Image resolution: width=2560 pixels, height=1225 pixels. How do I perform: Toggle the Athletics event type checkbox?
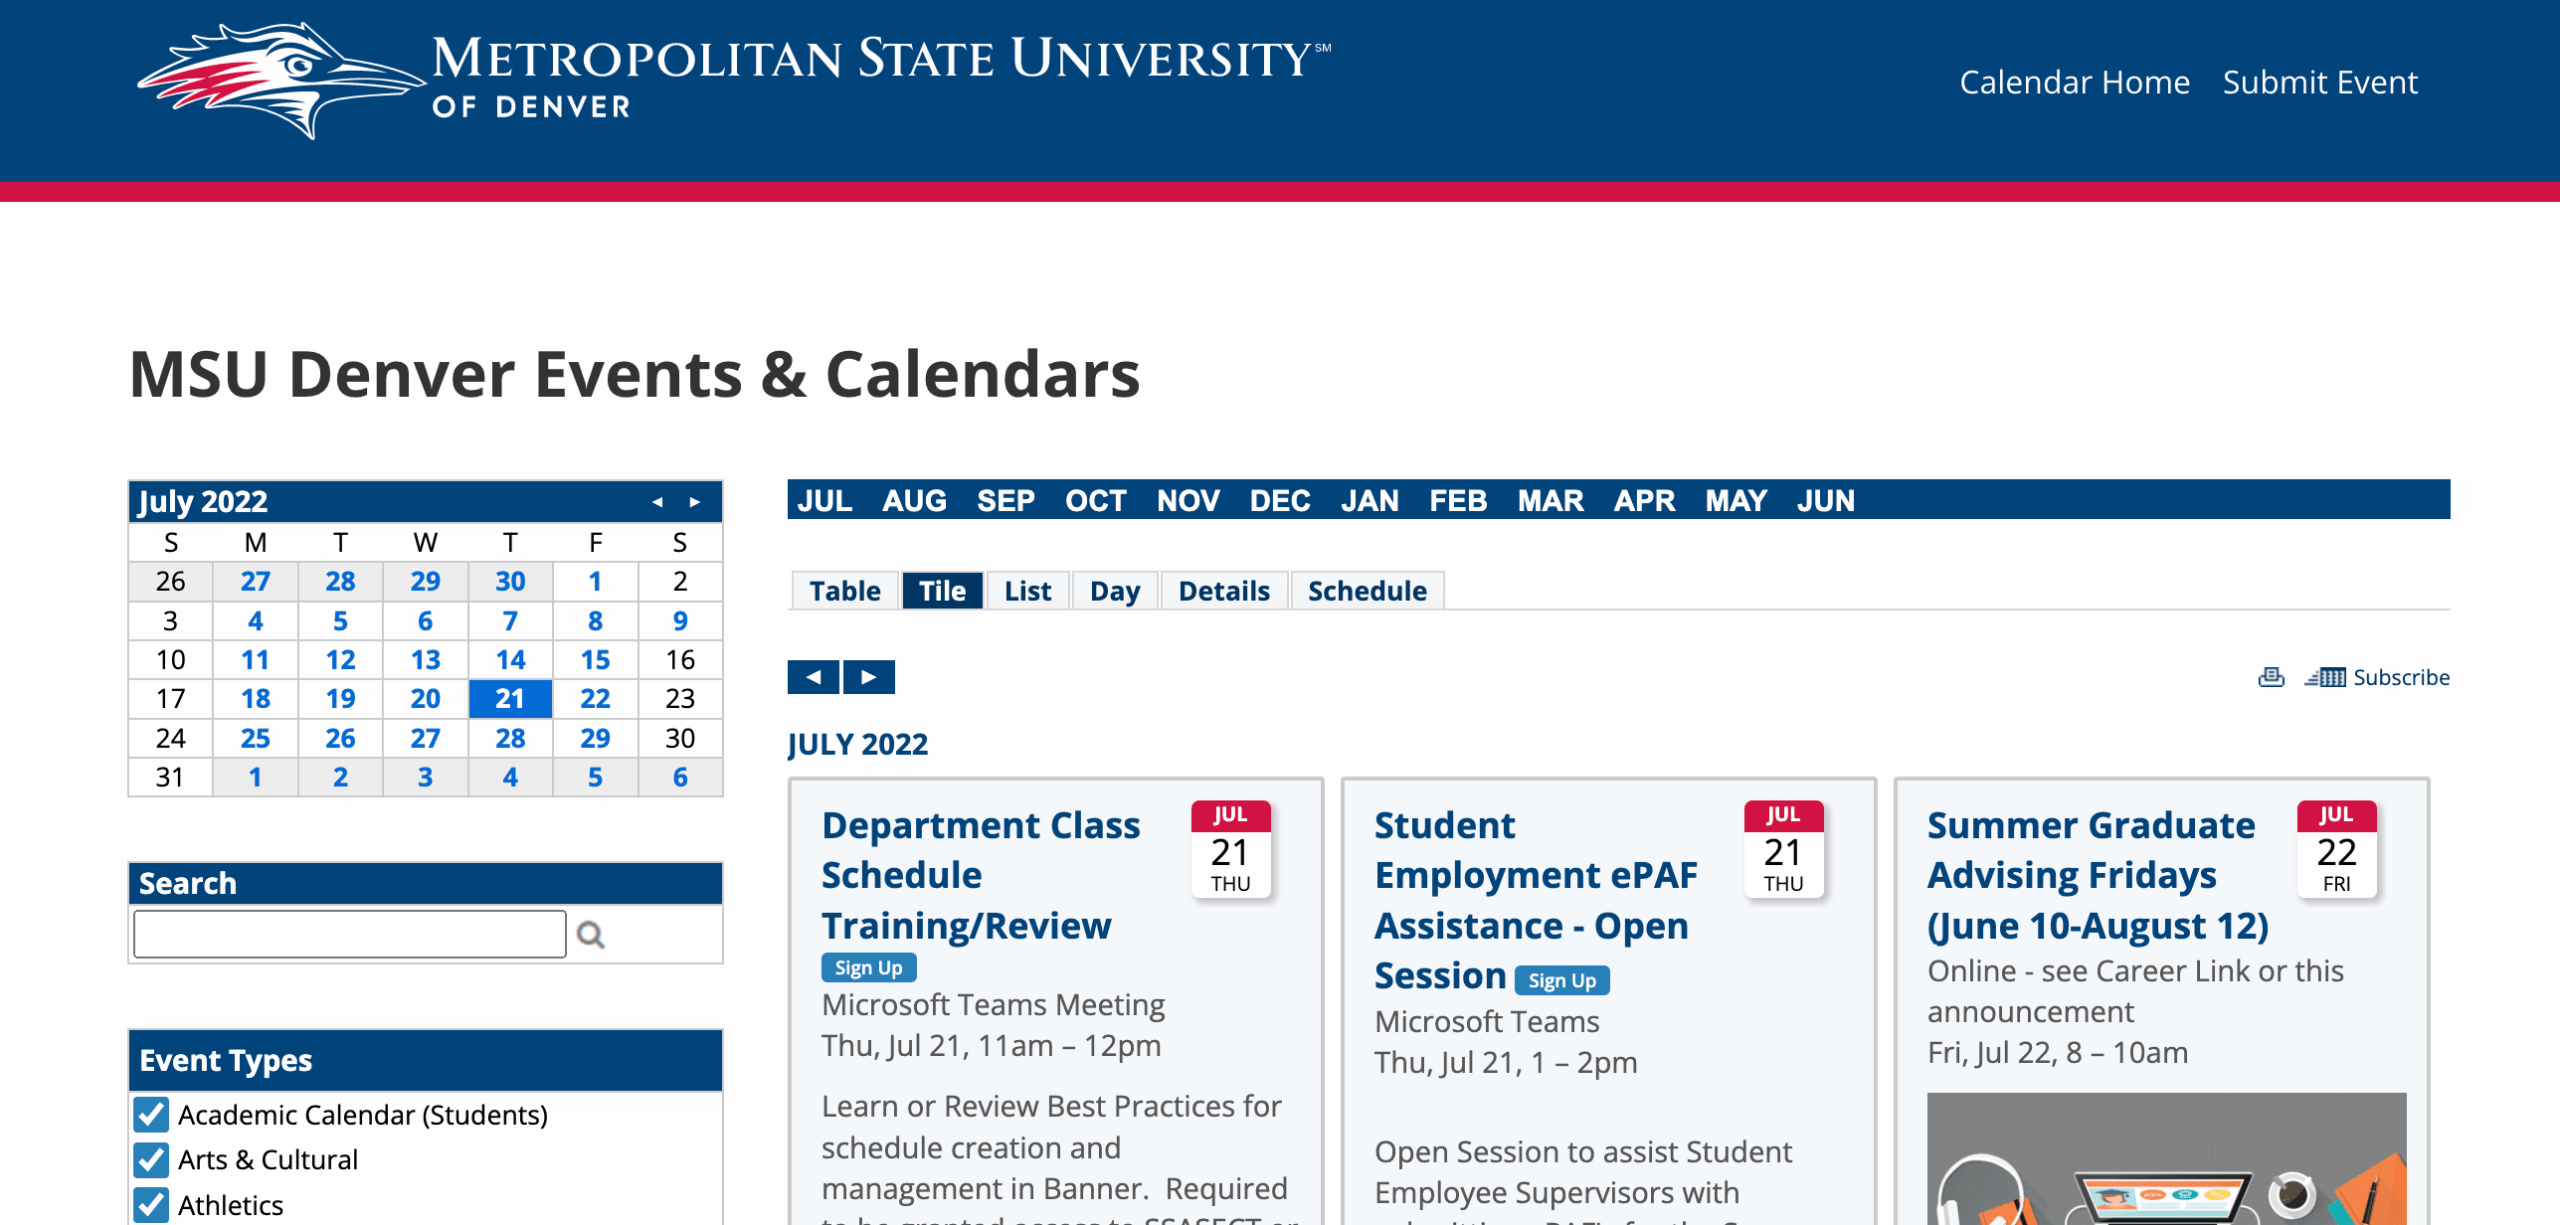coord(152,1204)
